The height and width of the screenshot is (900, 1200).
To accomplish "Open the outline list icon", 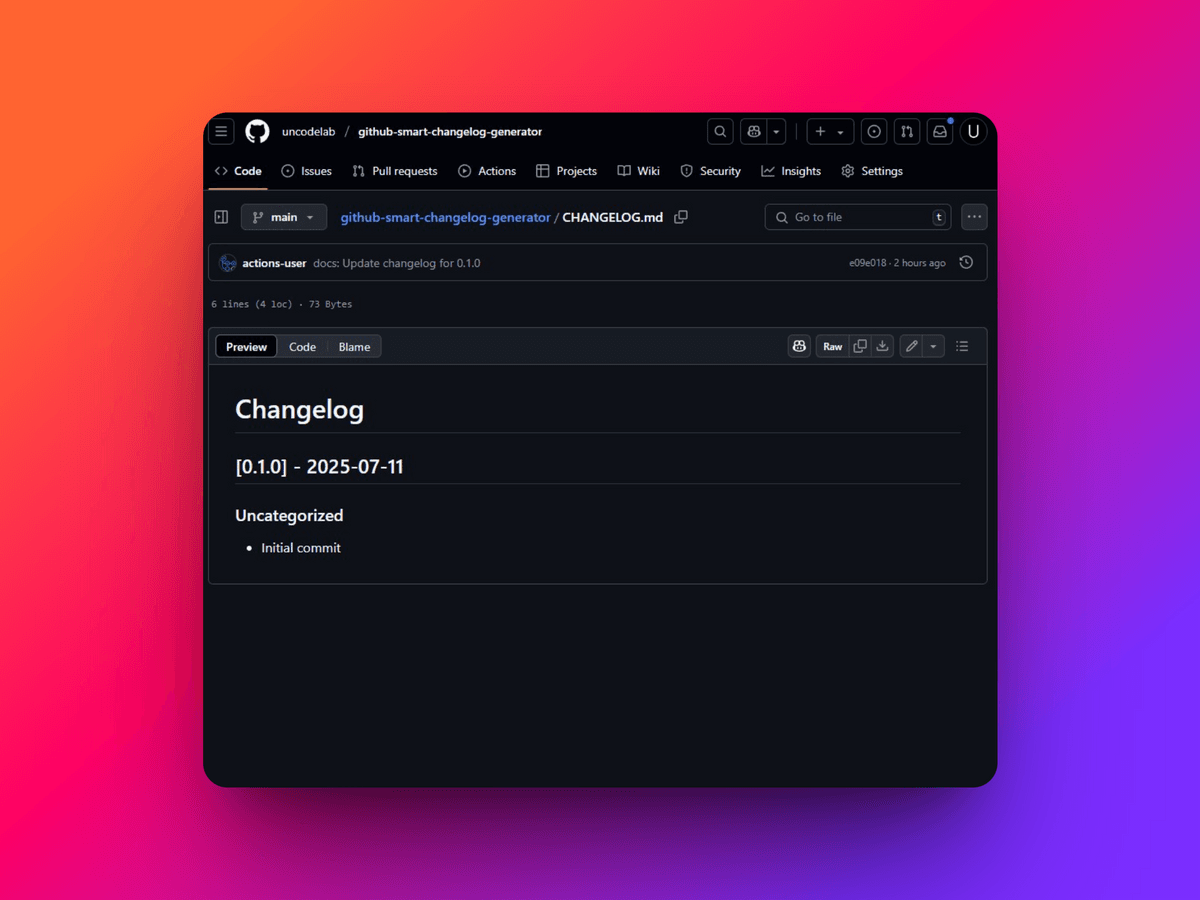I will tap(962, 347).
